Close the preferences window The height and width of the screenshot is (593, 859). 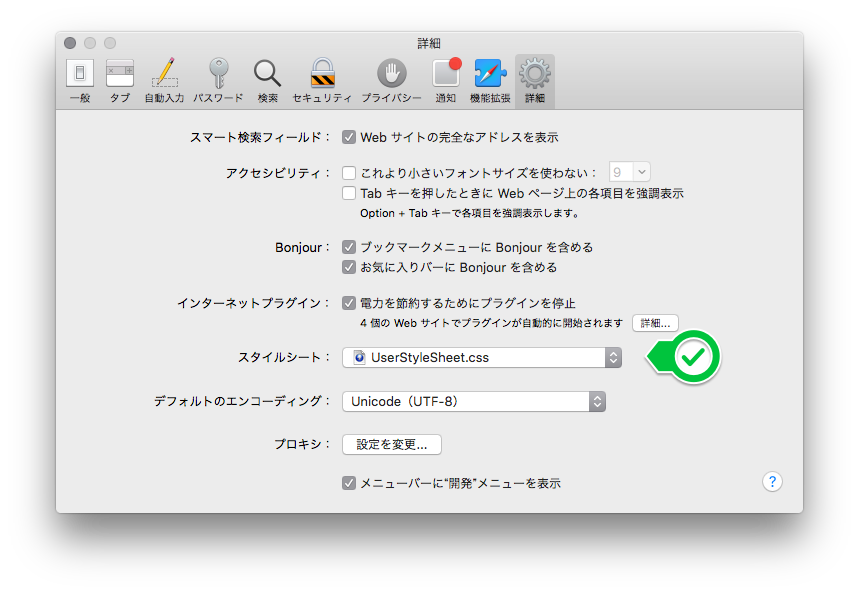point(70,43)
